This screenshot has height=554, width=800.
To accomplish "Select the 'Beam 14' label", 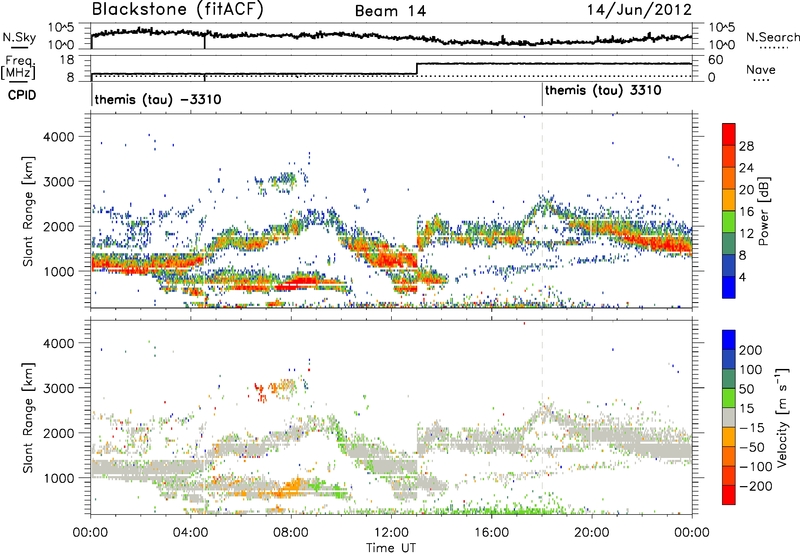I will click(x=390, y=11).
